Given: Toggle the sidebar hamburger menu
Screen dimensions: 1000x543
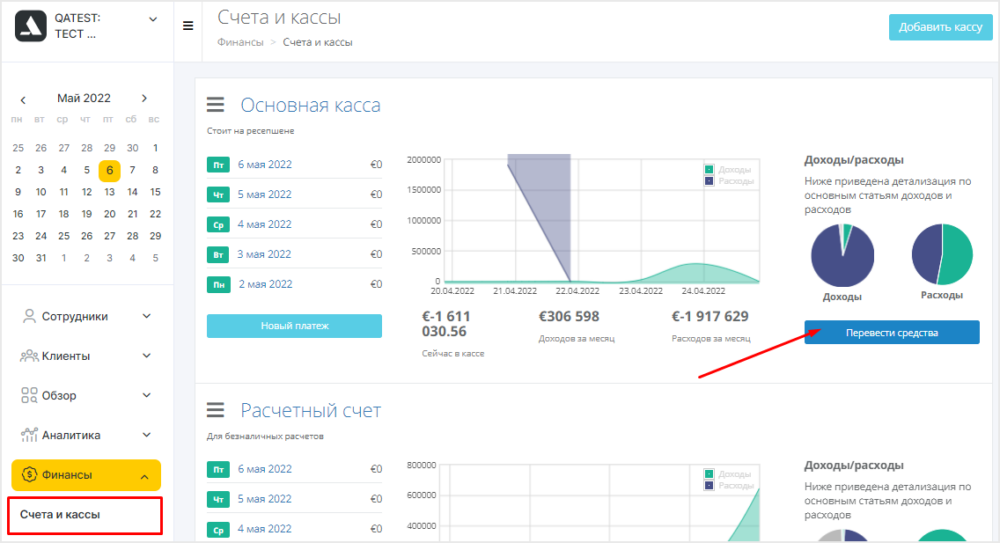Looking at the screenshot, I should click(x=188, y=26).
